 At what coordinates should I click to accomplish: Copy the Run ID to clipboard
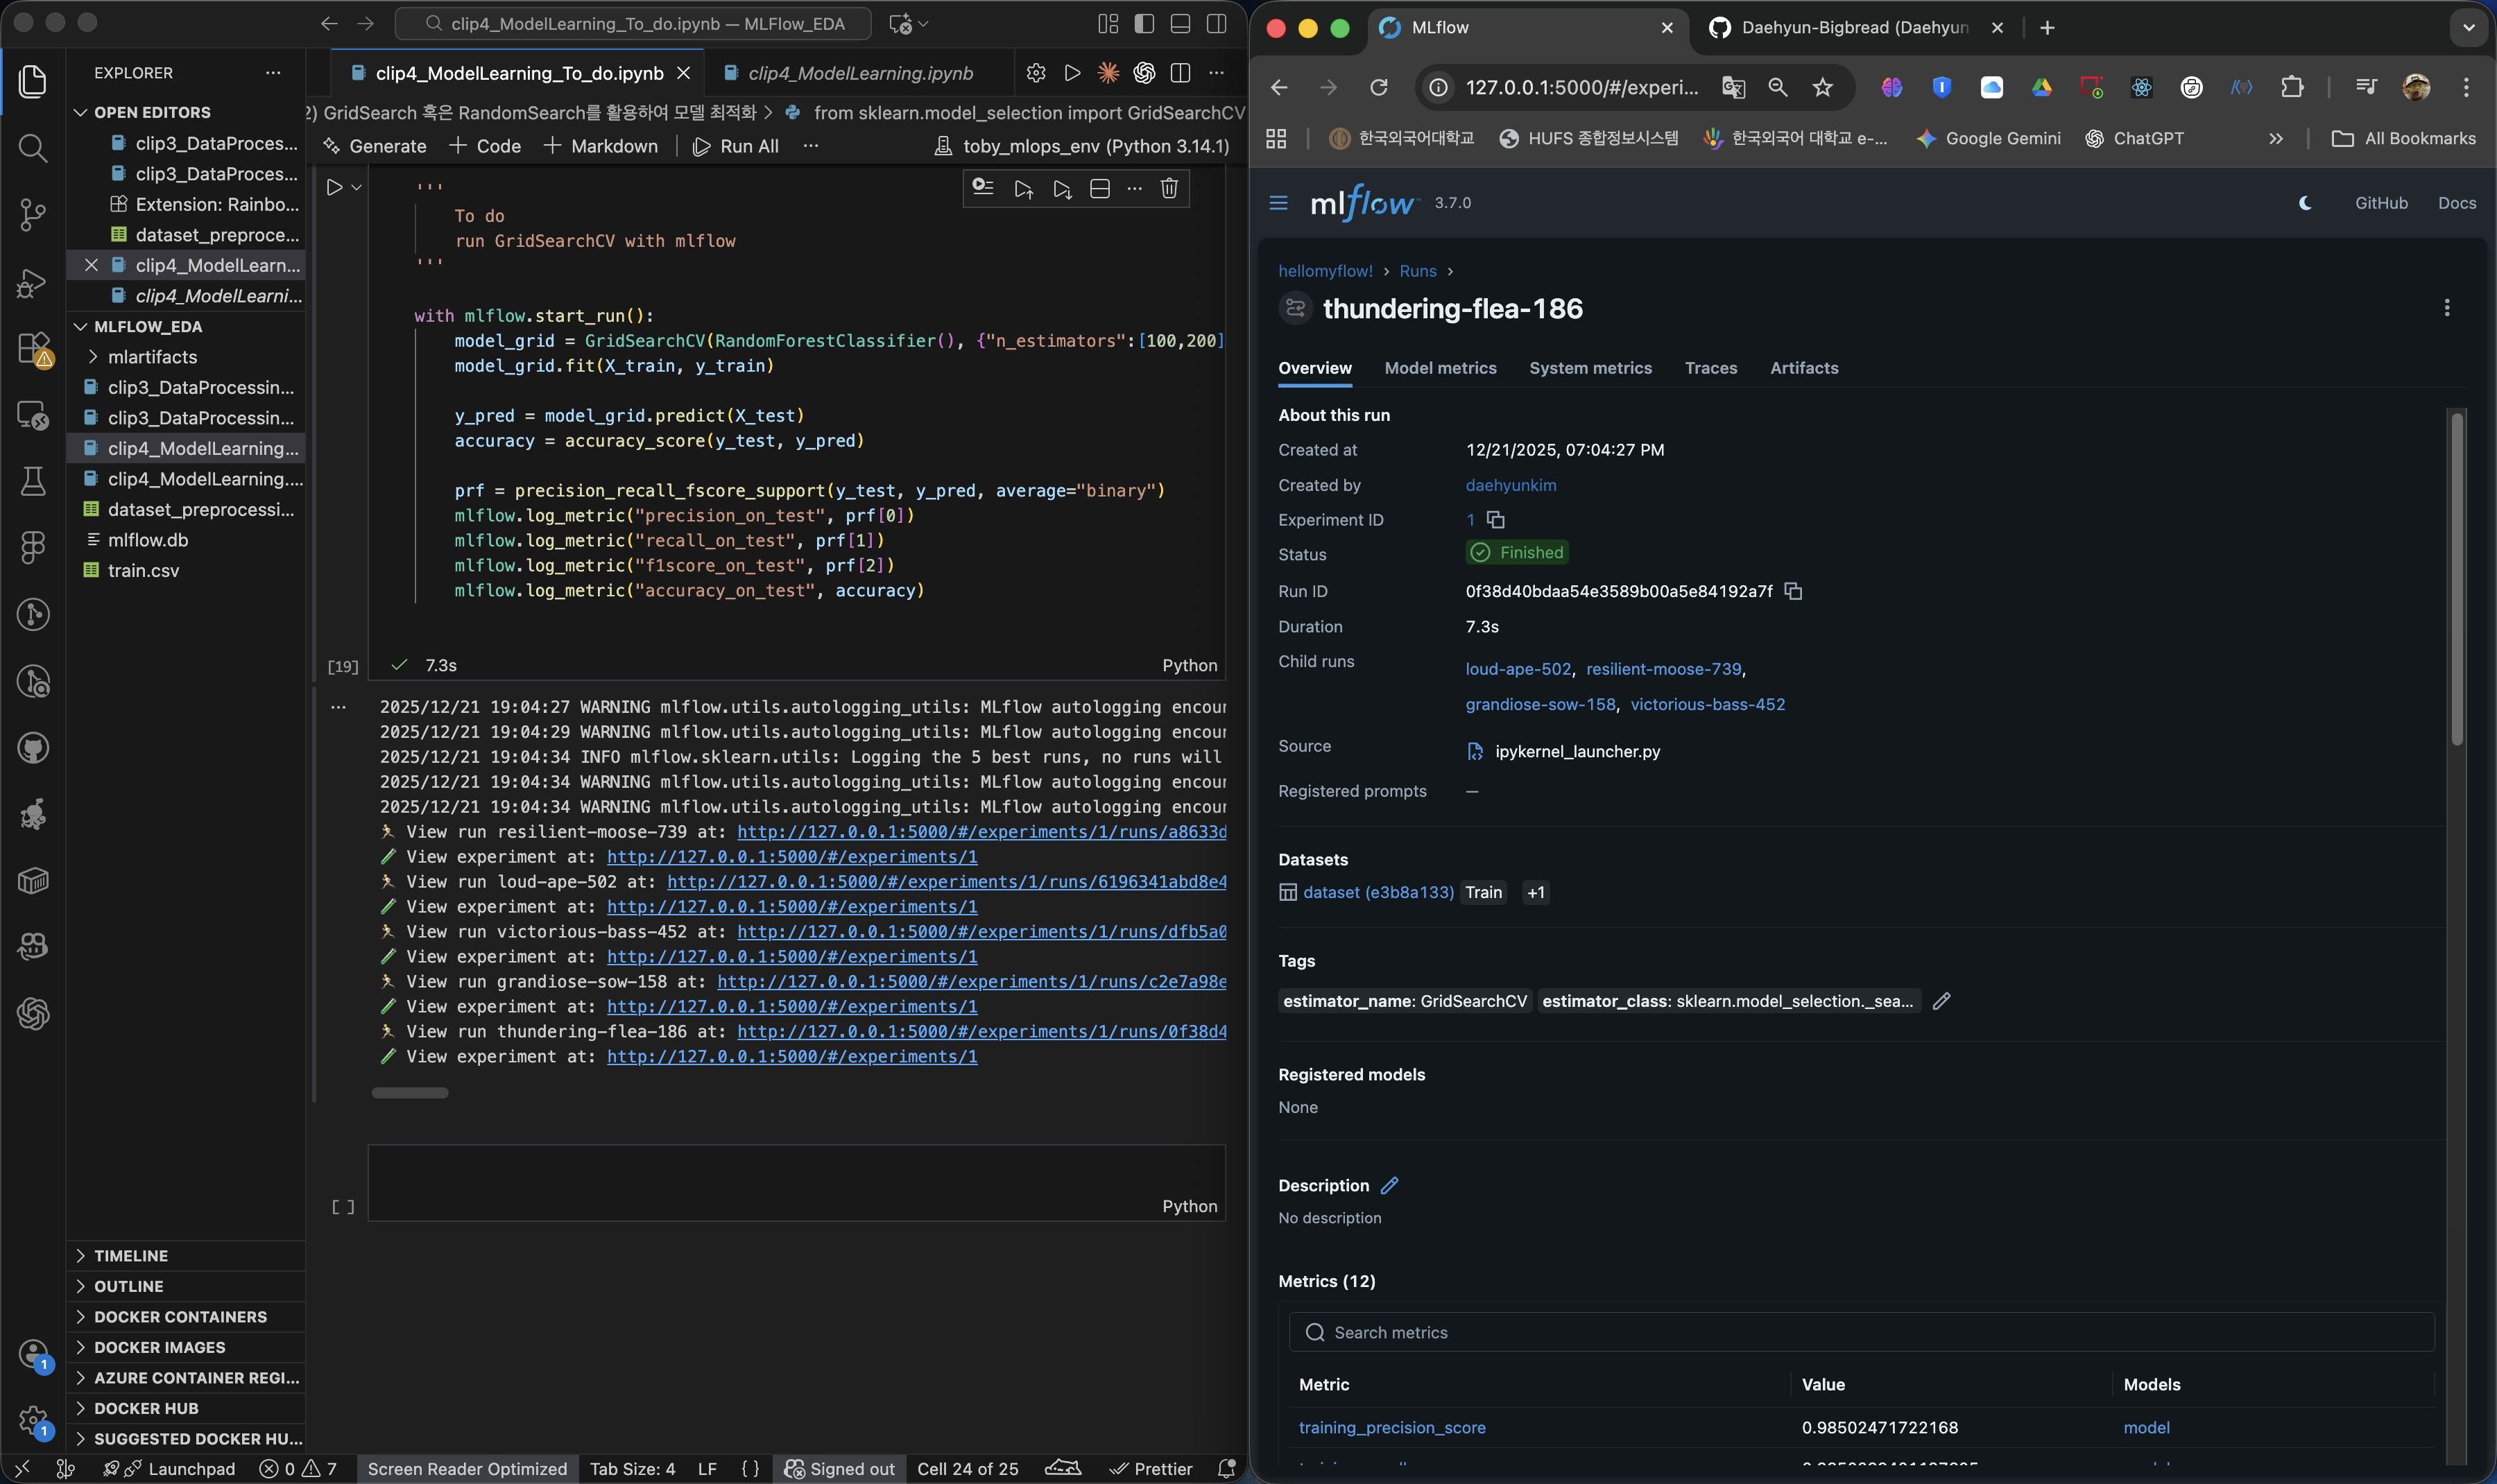[x=1793, y=591]
